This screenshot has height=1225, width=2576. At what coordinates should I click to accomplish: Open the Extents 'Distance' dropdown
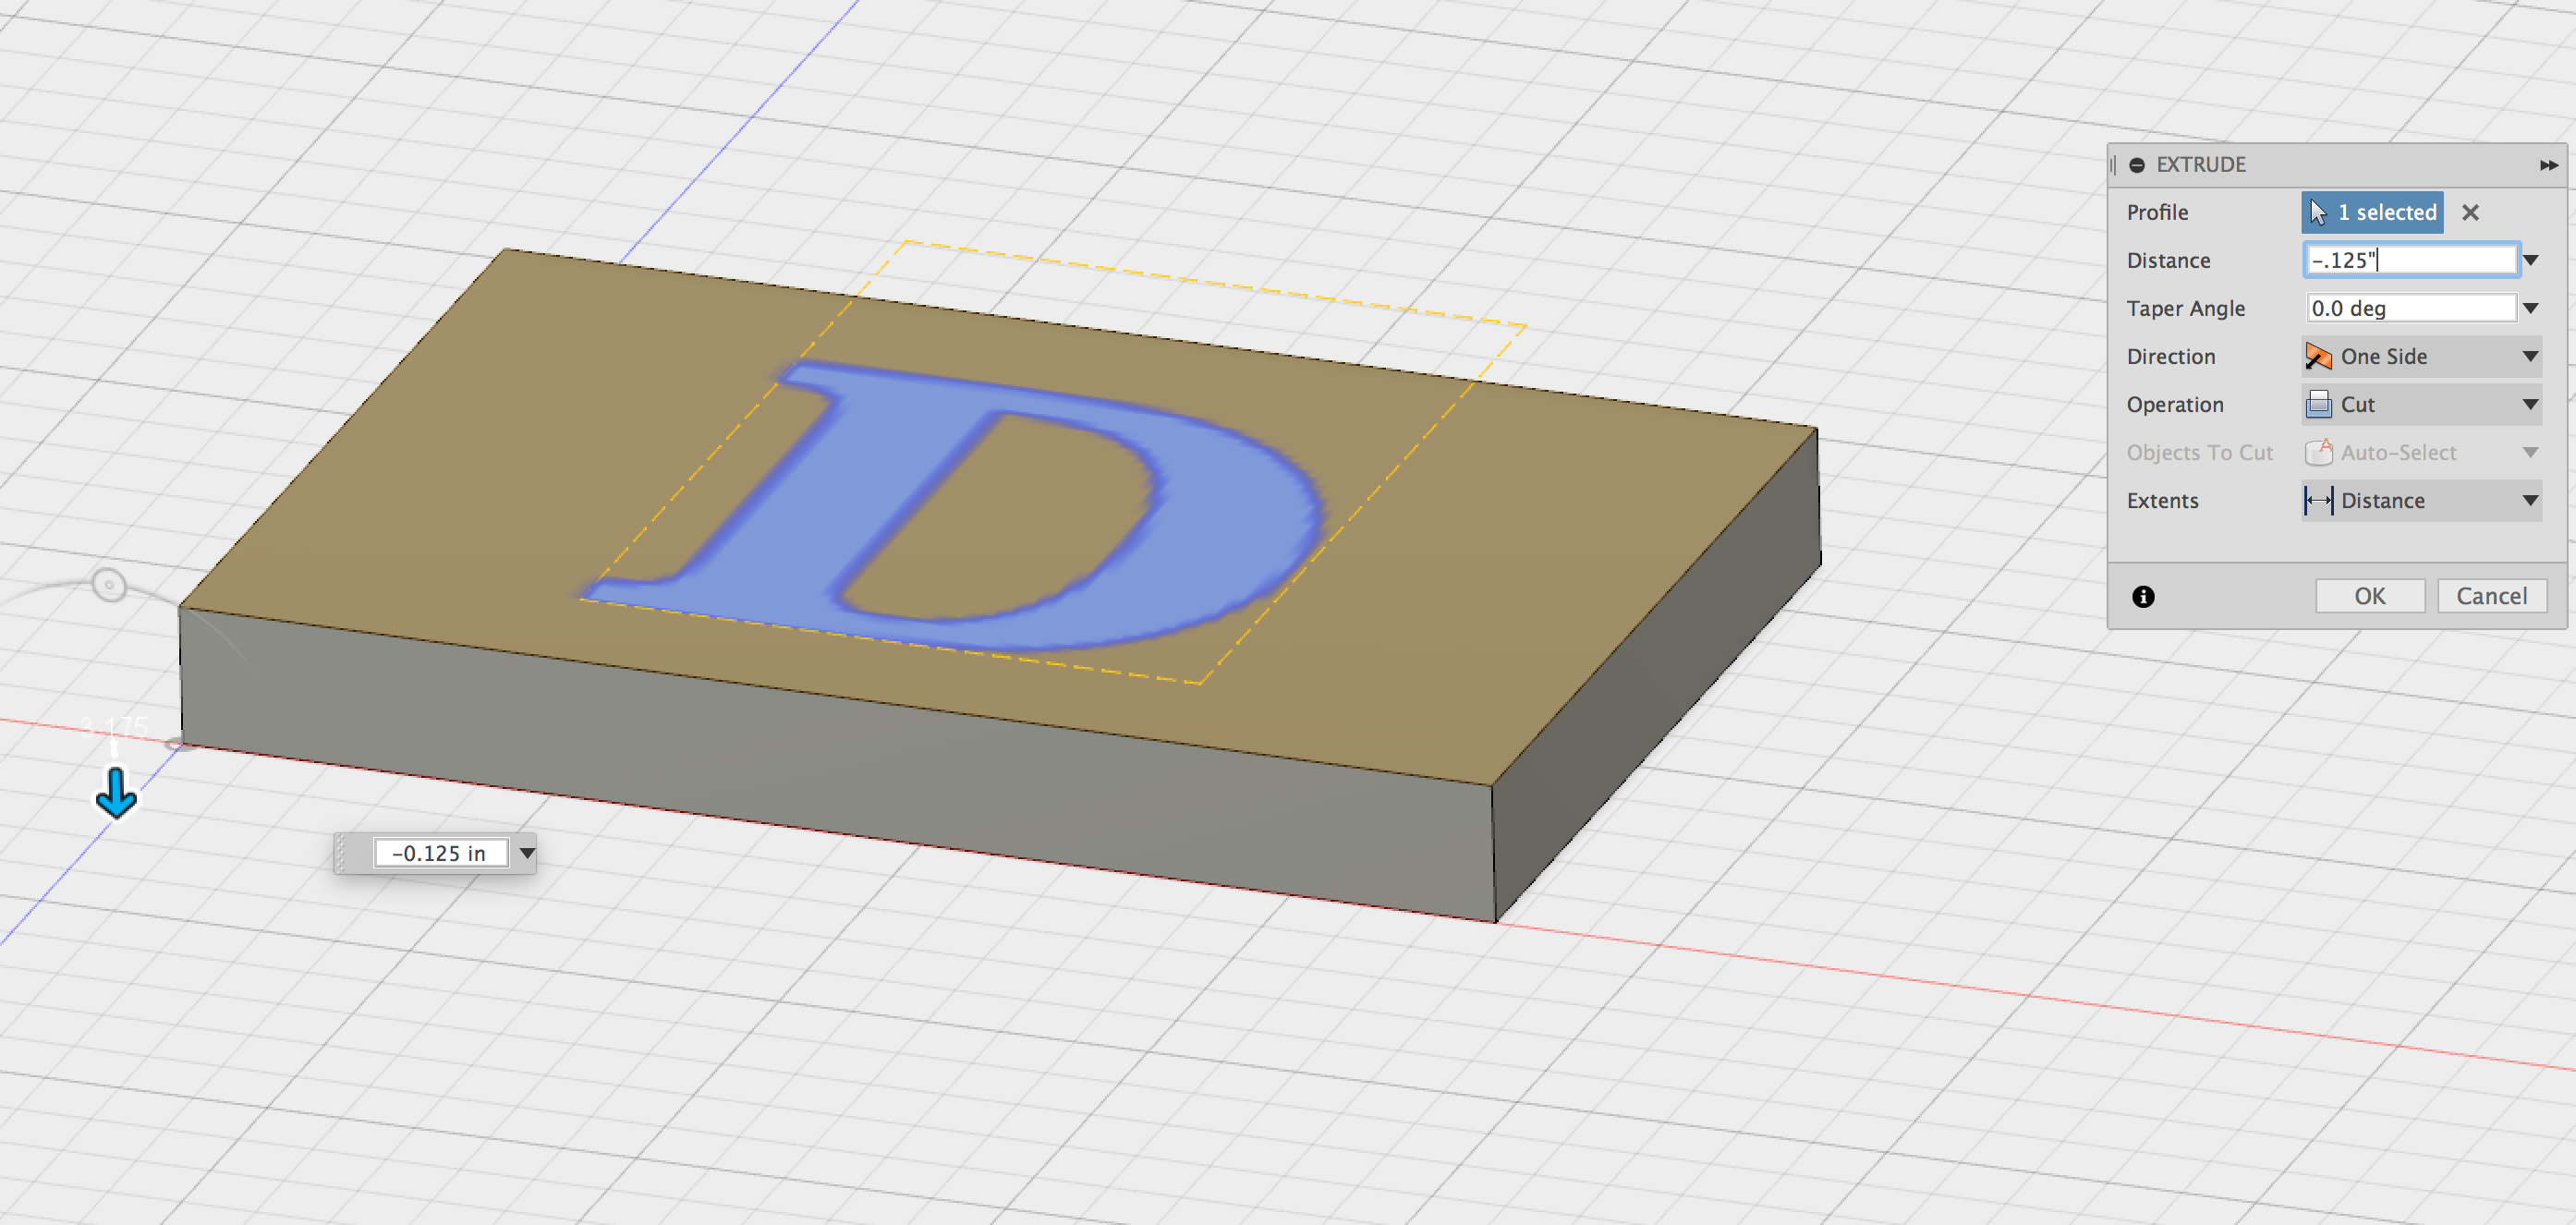pyautogui.click(x=2421, y=500)
